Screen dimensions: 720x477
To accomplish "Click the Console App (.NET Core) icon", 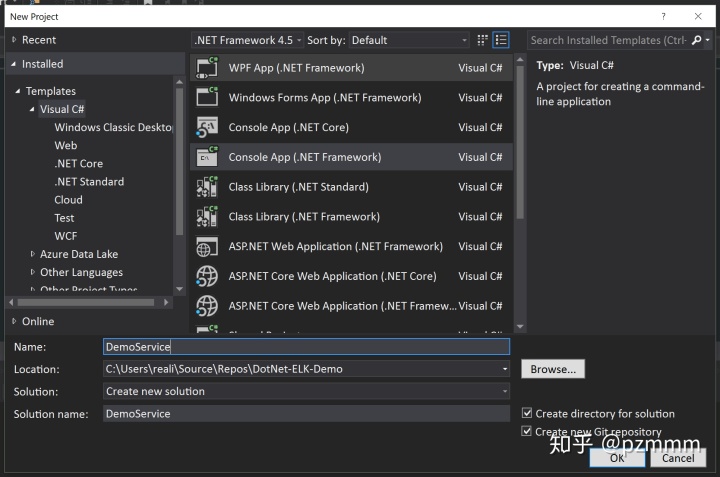I will (207, 127).
